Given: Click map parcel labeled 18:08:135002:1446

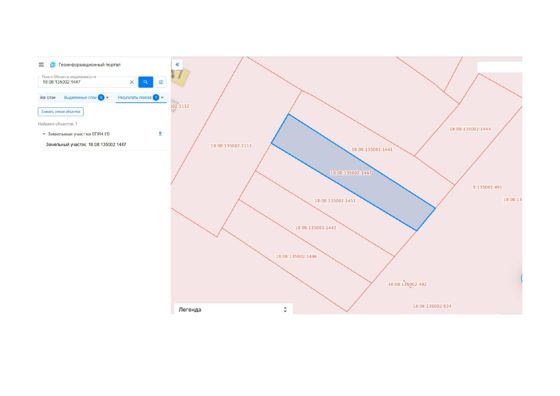Looking at the screenshot, I should 296,256.
